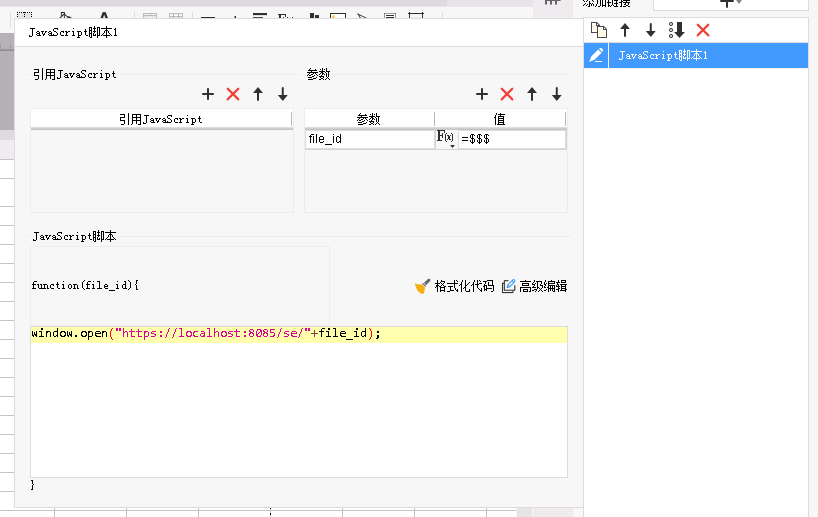The width and height of the screenshot is (818, 517).
Task: Copy the selected hyperlink item
Action: 599,30
